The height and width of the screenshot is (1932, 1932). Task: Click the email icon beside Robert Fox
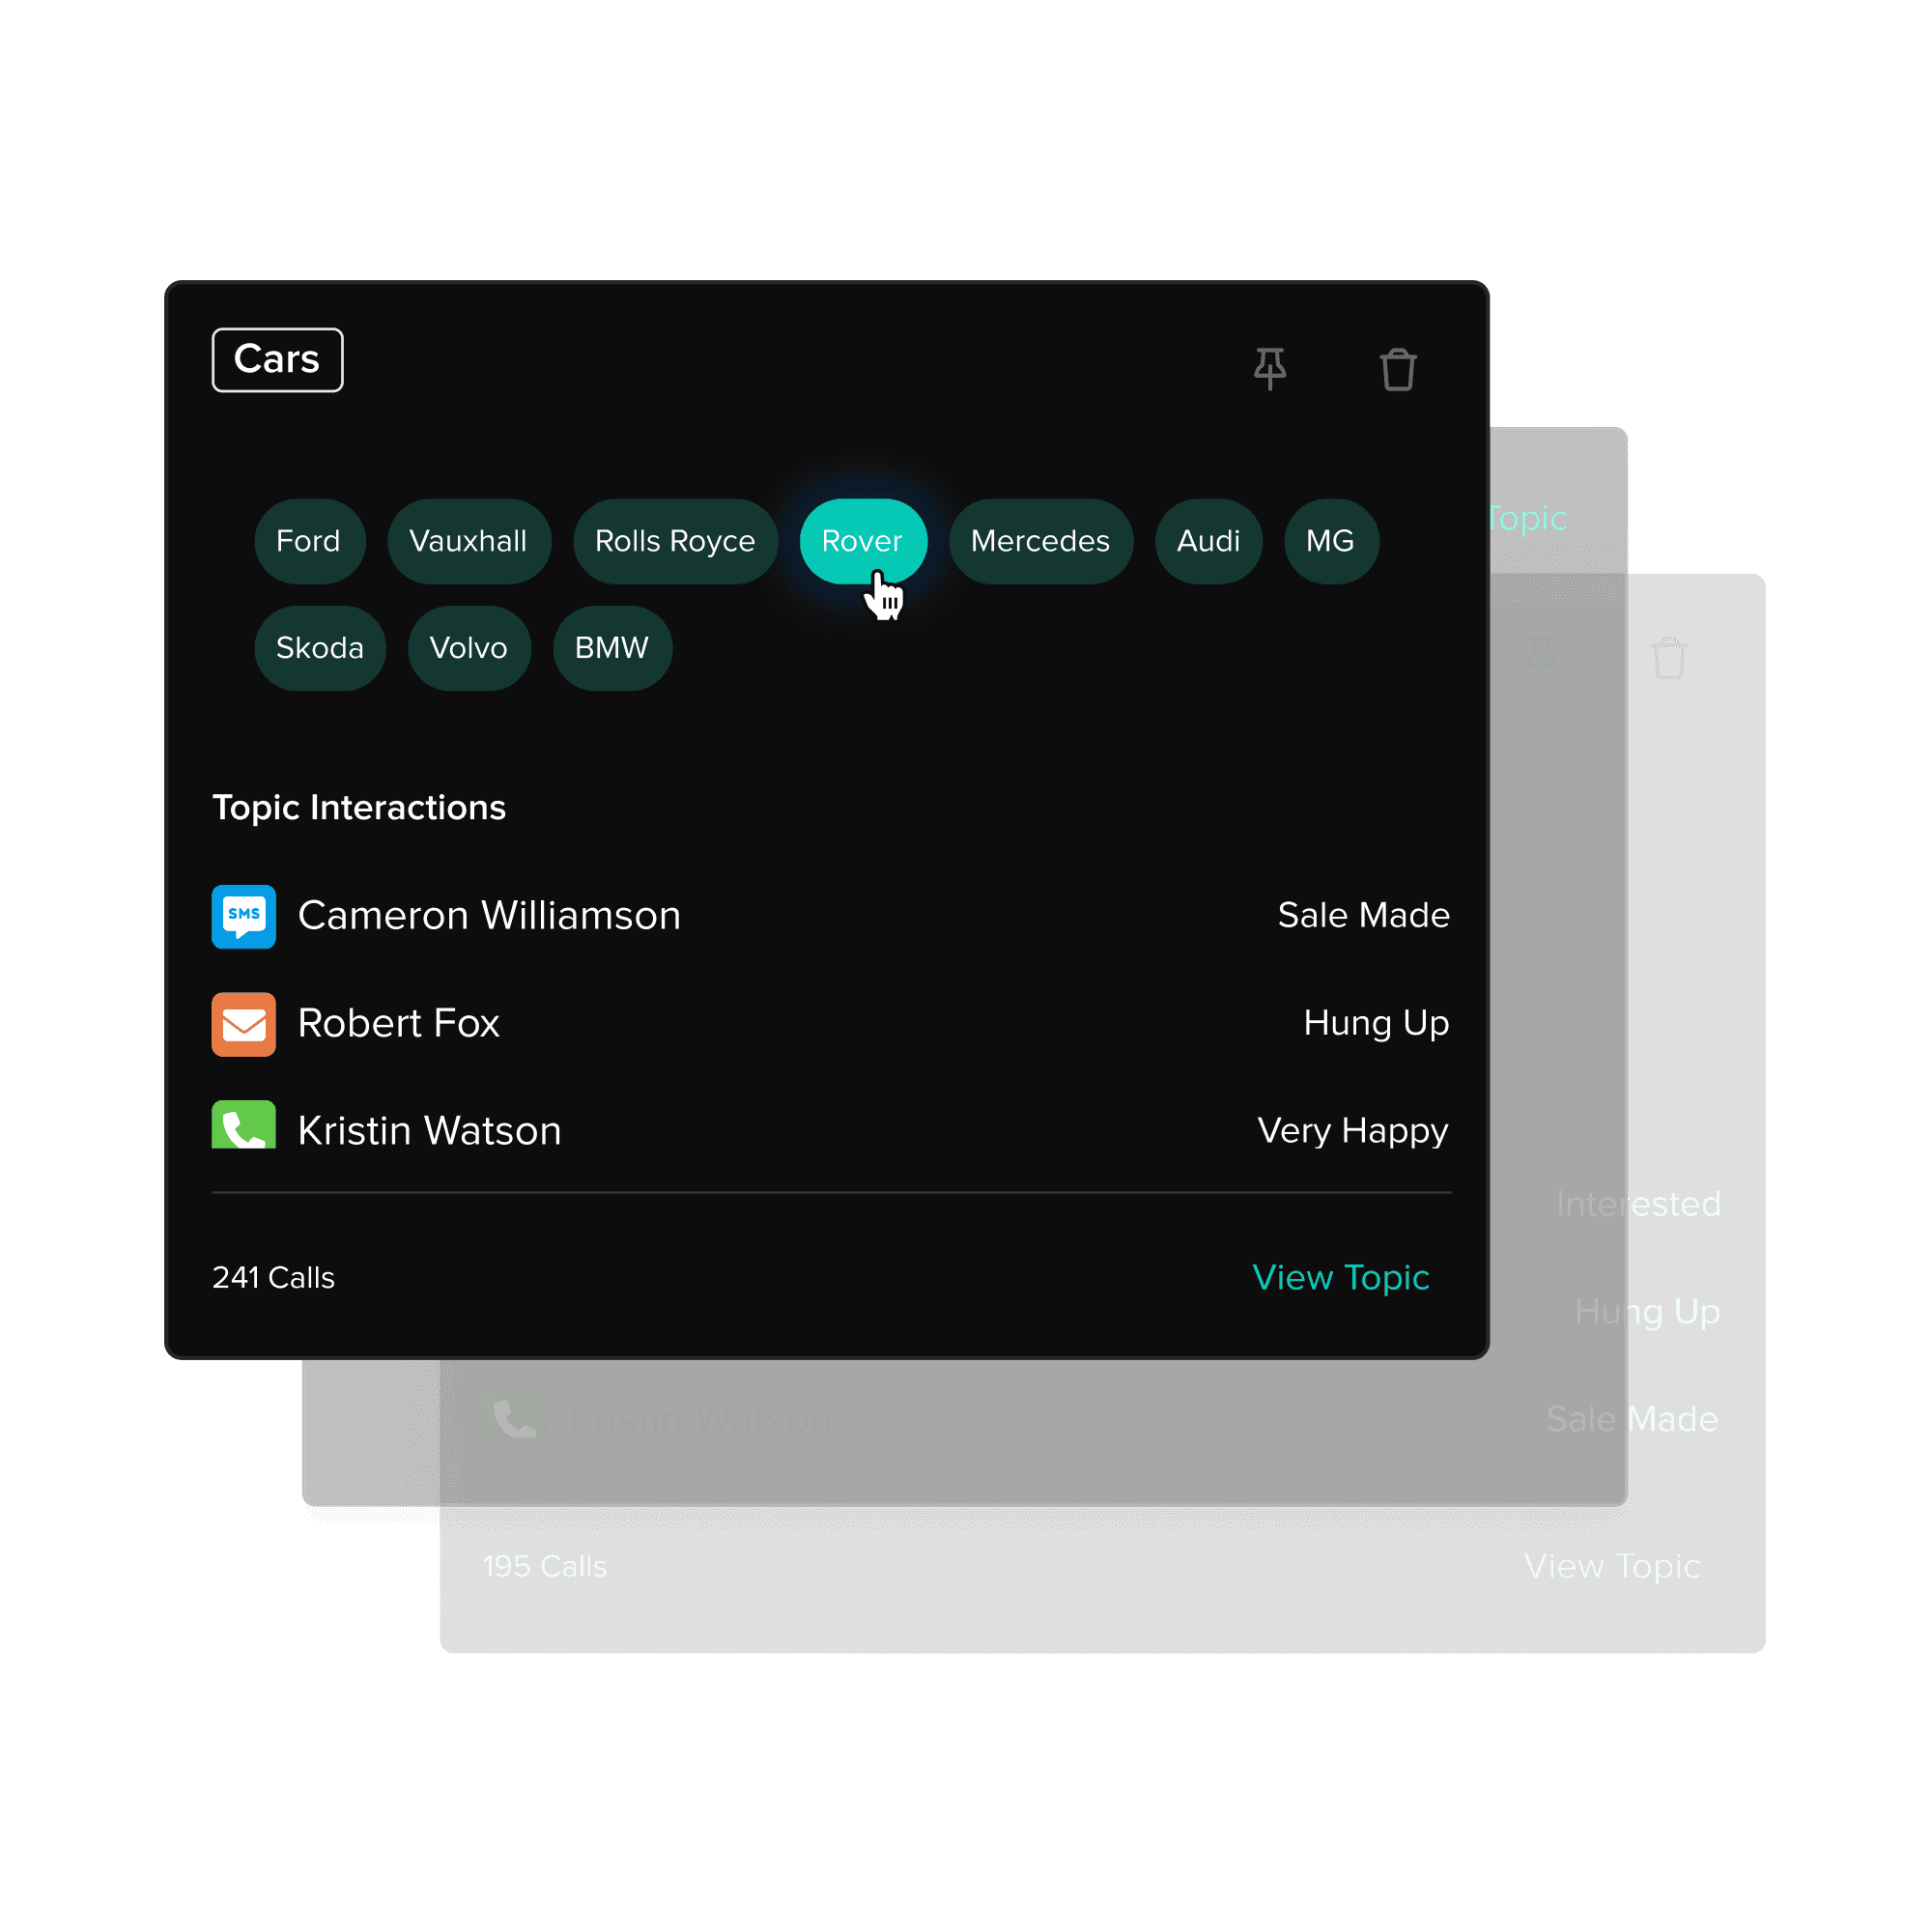[x=243, y=1024]
